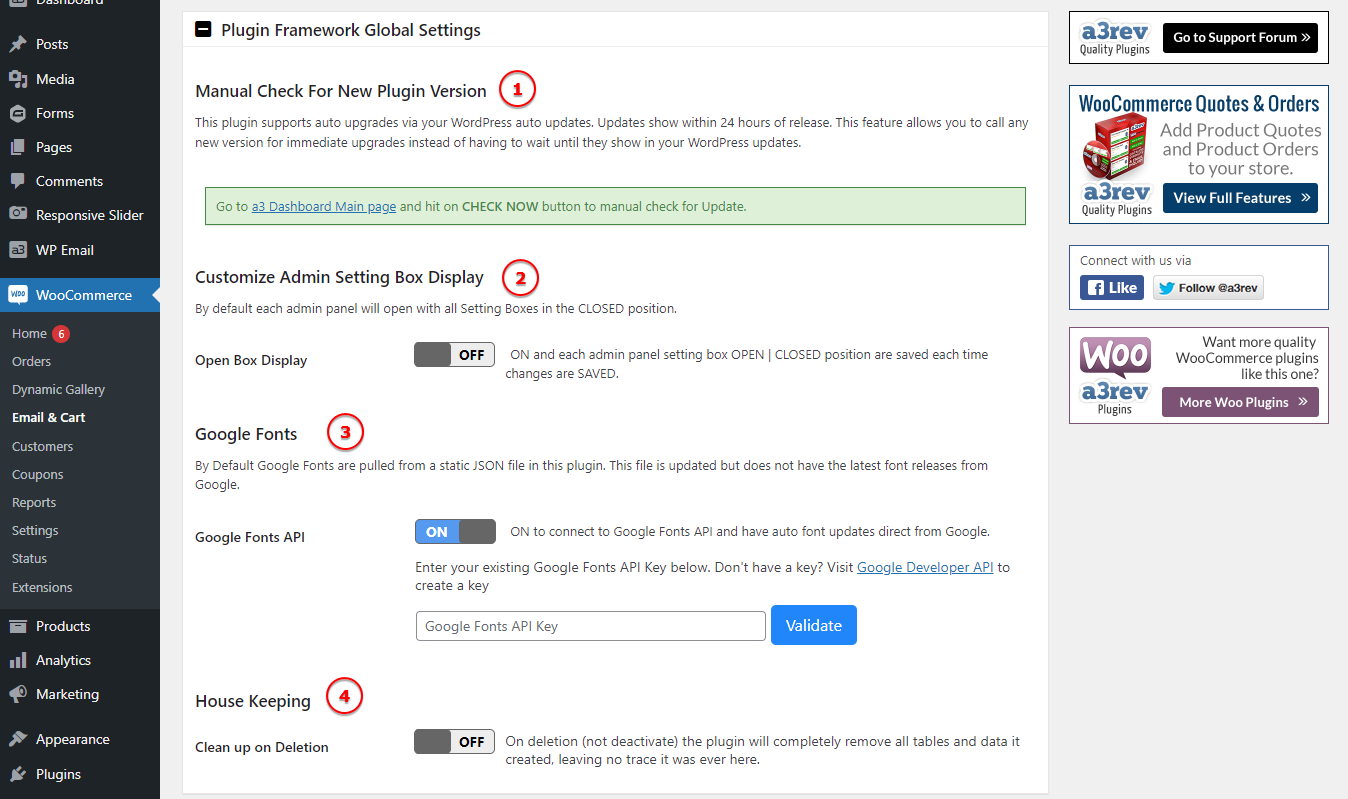Image resolution: width=1348 pixels, height=799 pixels.
Task: Click the Validate button
Action: [814, 625]
